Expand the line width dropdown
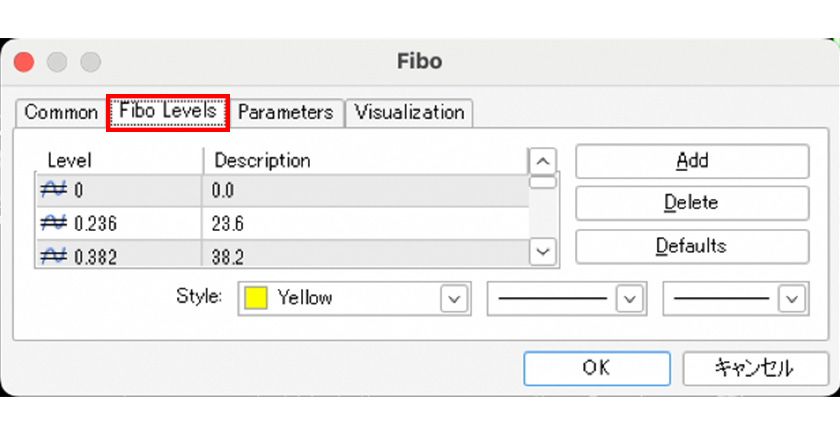Image resolution: width=840 pixels, height=436 pixels. click(793, 298)
